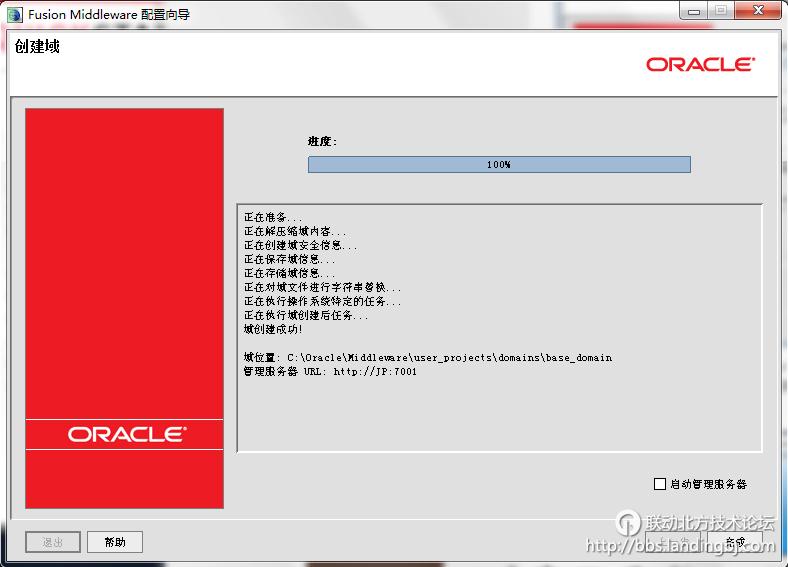This screenshot has width=788, height=567.
Task: Click the 启动管理服务器 checkbox label
Action: pos(708,484)
